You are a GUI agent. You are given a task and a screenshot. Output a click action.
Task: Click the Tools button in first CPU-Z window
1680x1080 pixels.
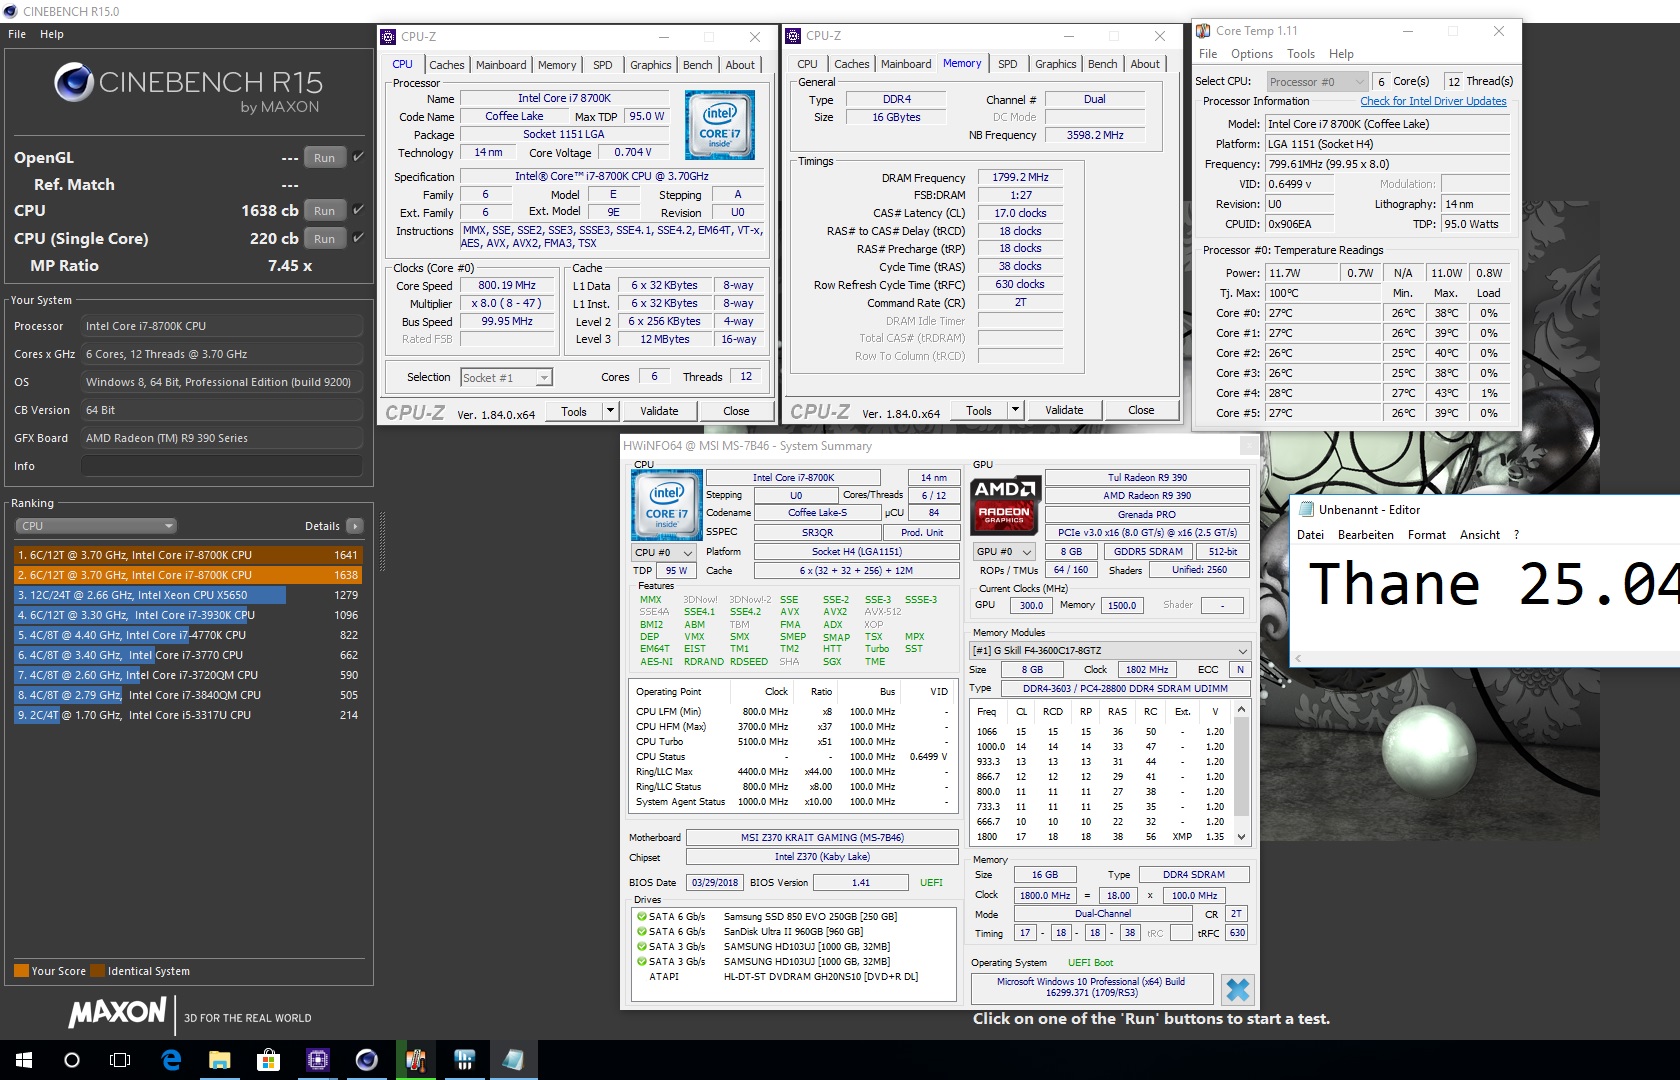[x=574, y=411]
